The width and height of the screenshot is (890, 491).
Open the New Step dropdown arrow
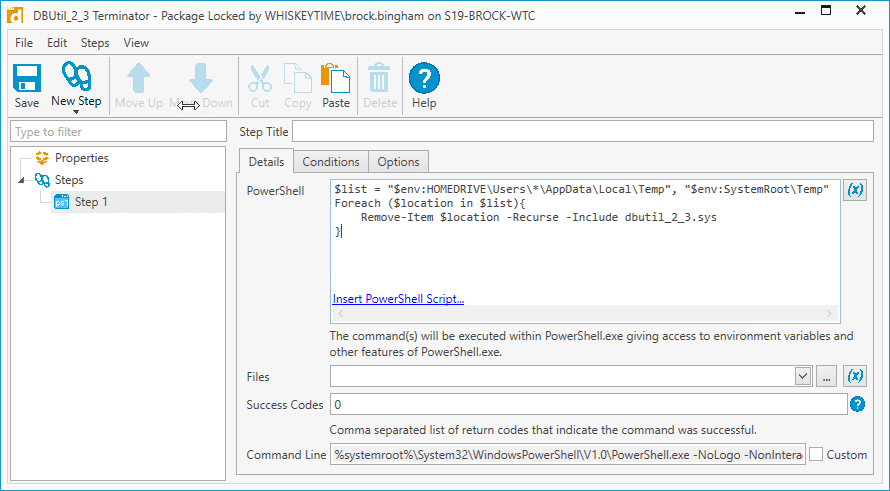(x=76, y=112)
